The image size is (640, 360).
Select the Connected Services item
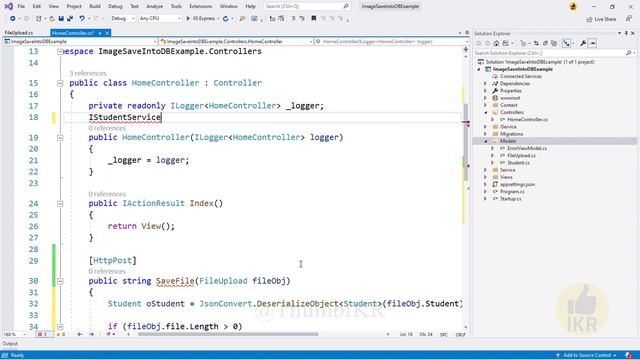click(521, 76)
